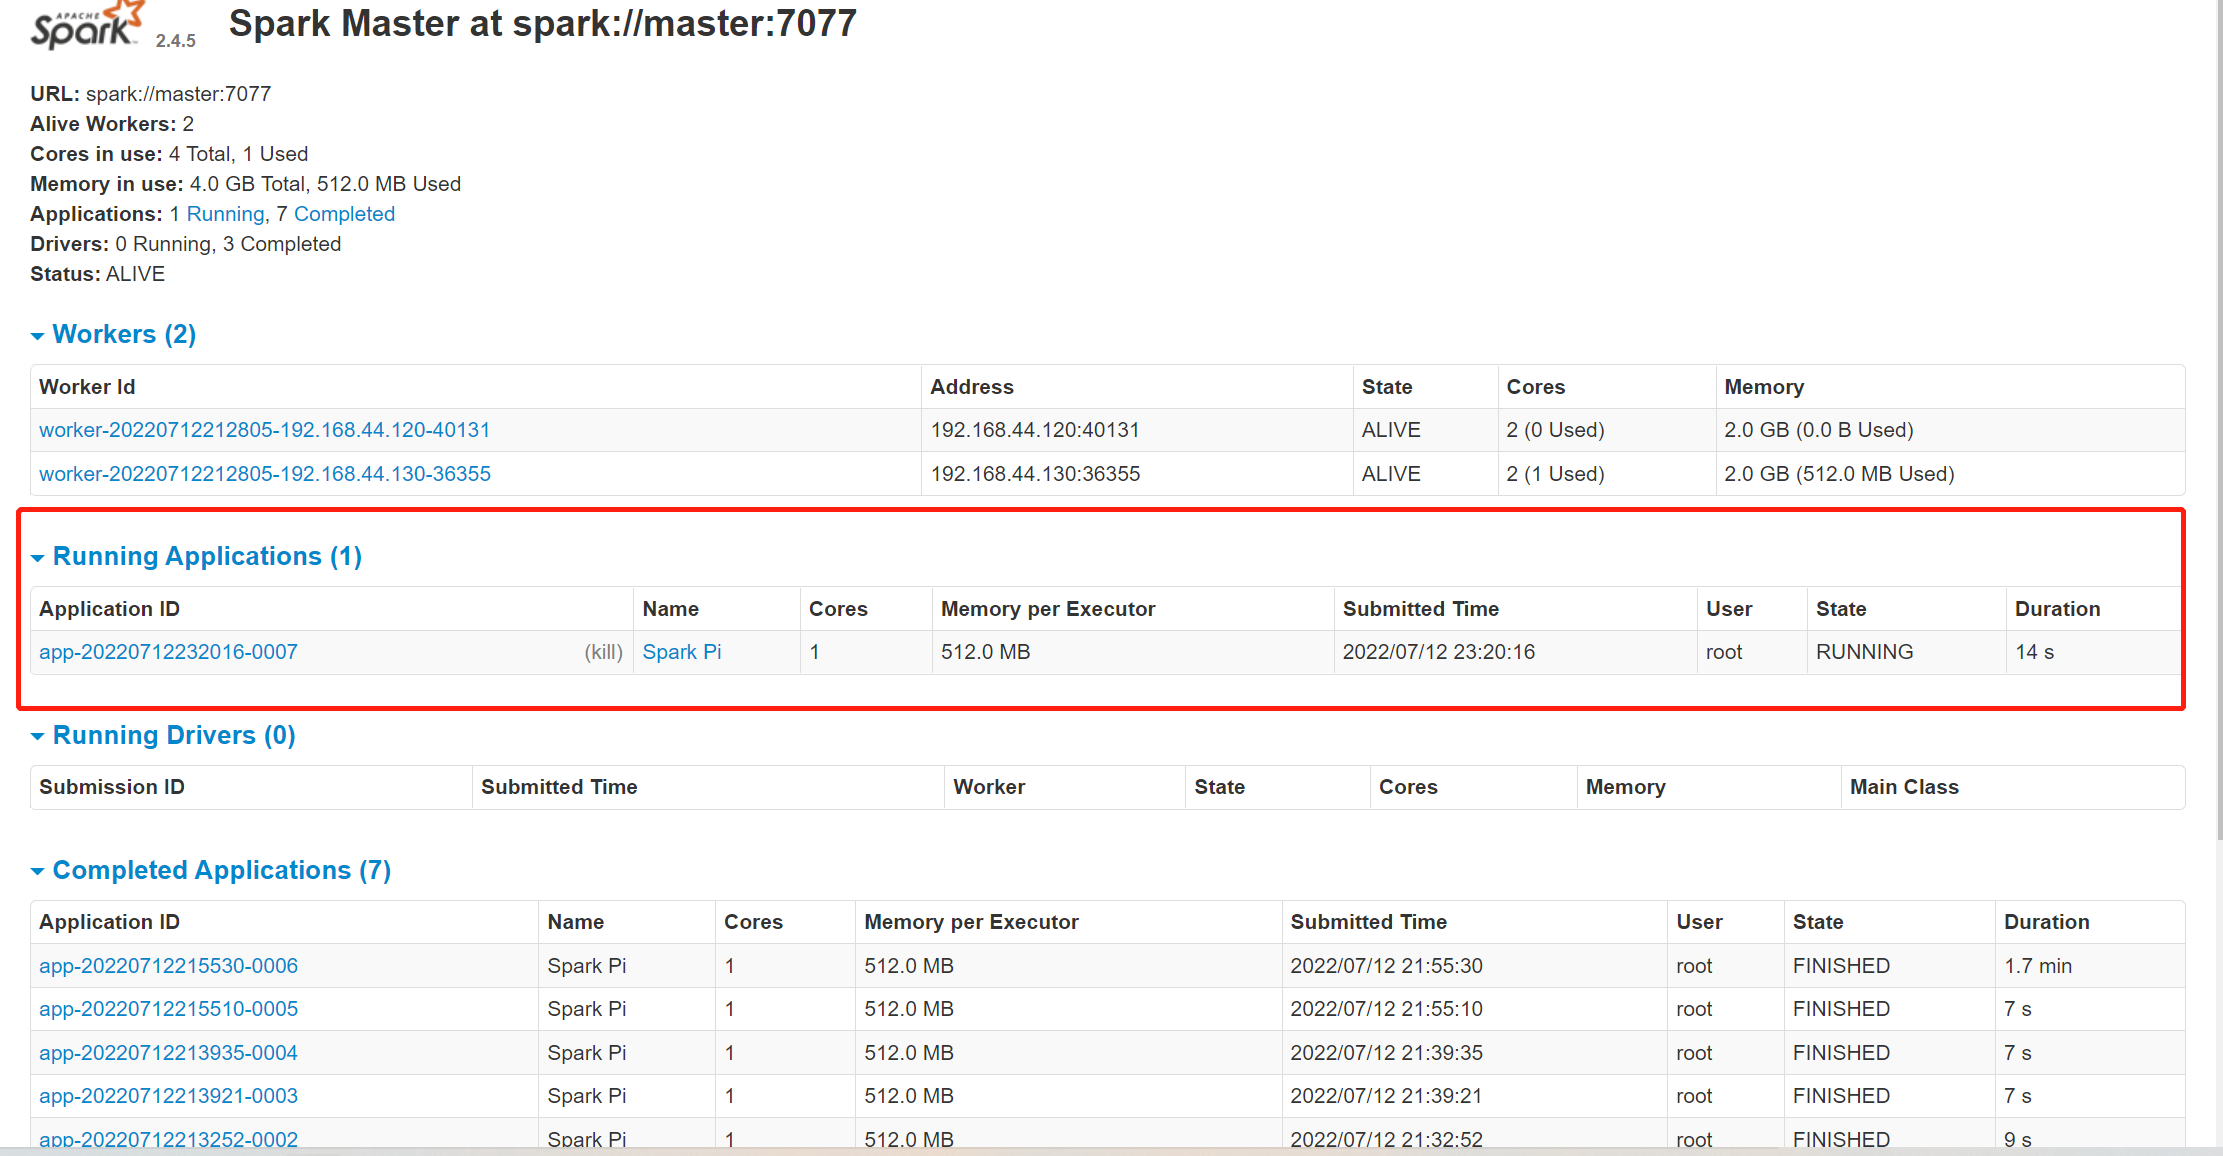Collapse the Completed Applications section
The height and width of the screenshot is (1156, 2223).
click(x=37, y=872)
